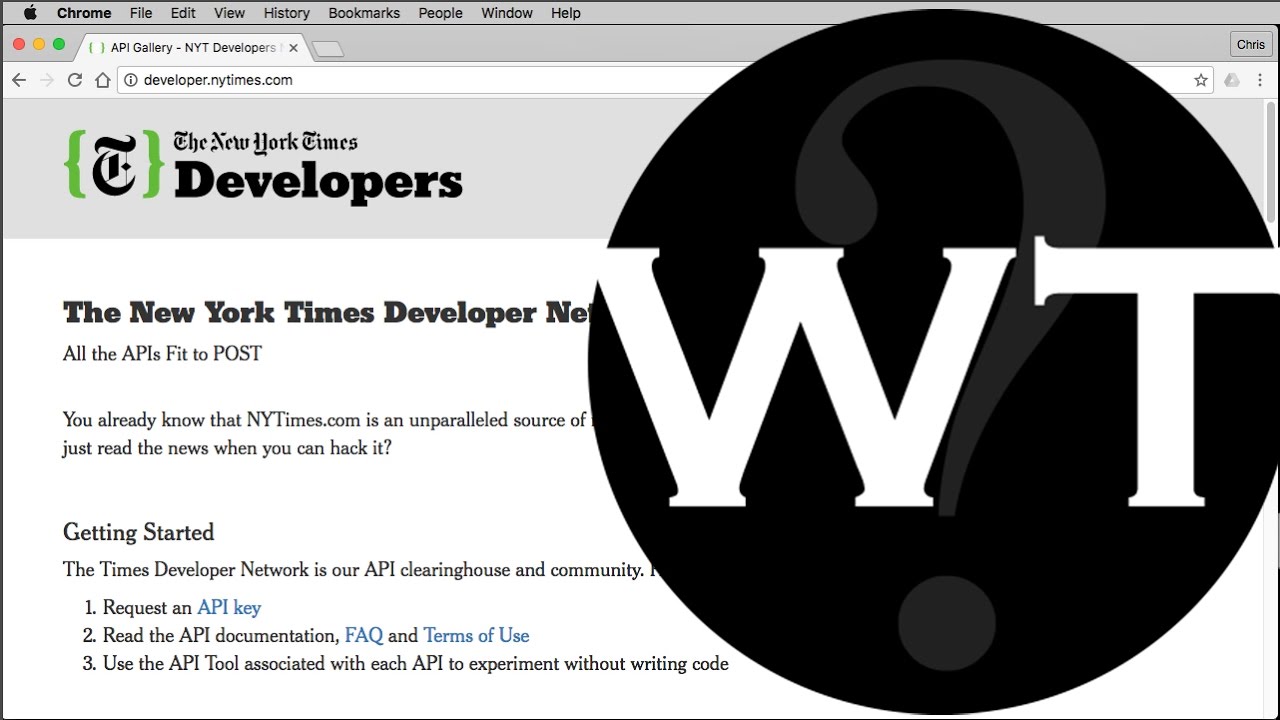Click the Getting Started heading
The width and height of the screenshot is (1280, 720).
139,532
